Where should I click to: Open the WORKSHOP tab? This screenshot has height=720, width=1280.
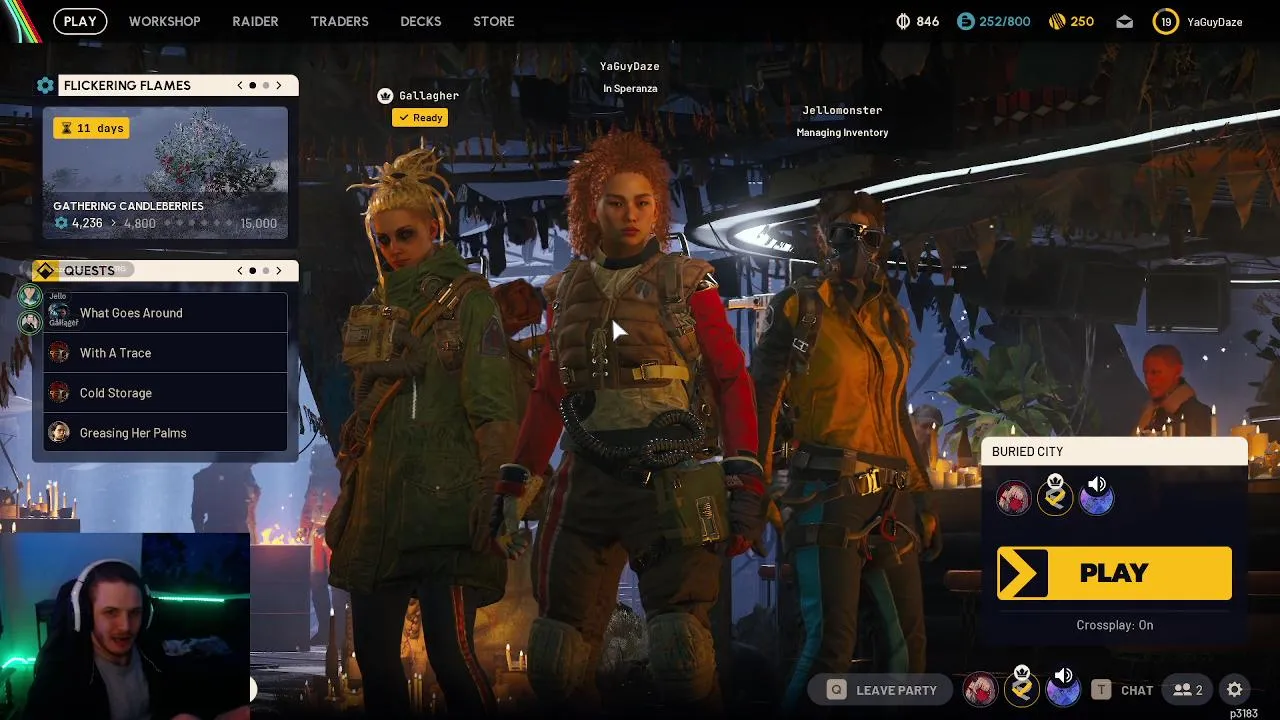(165, 21)
